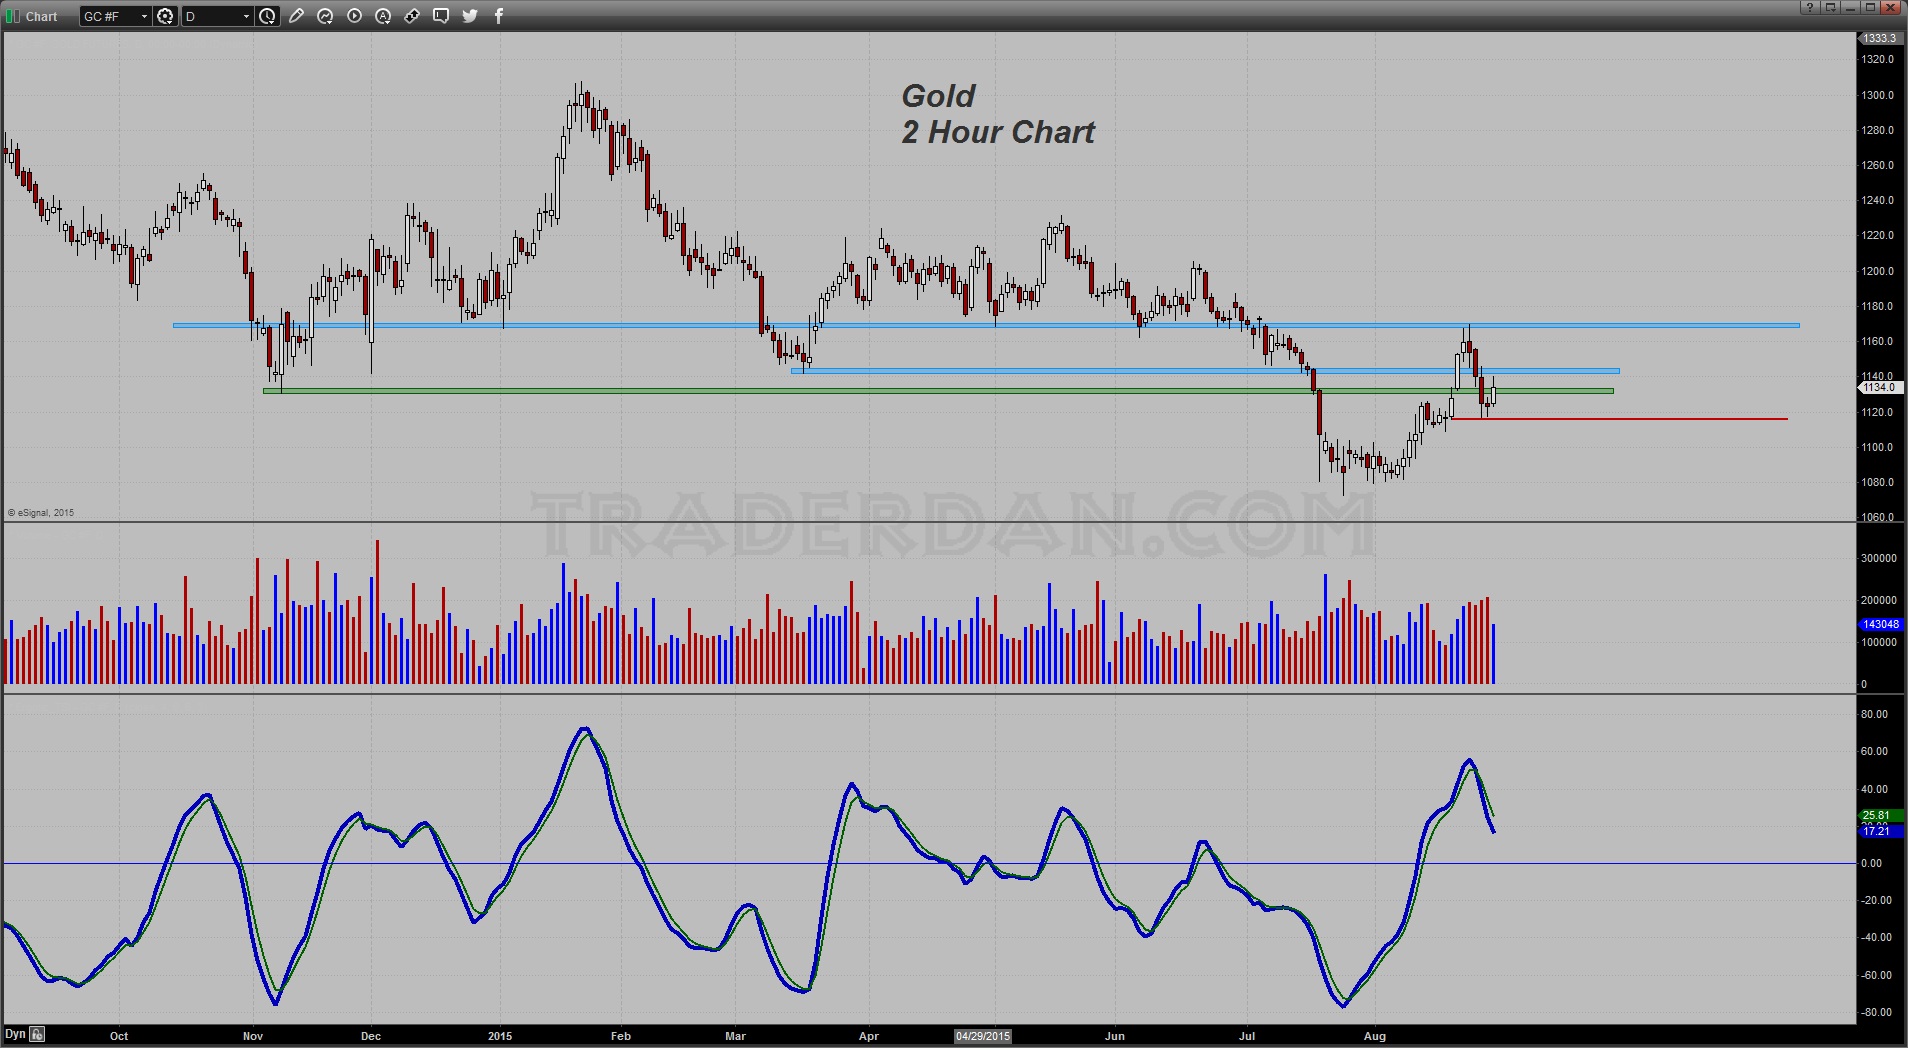This screenshot has height=1048, width=1908.
Task: Share chart via Facebook icon
Action: pyautogui.click(x=499, y=16)
